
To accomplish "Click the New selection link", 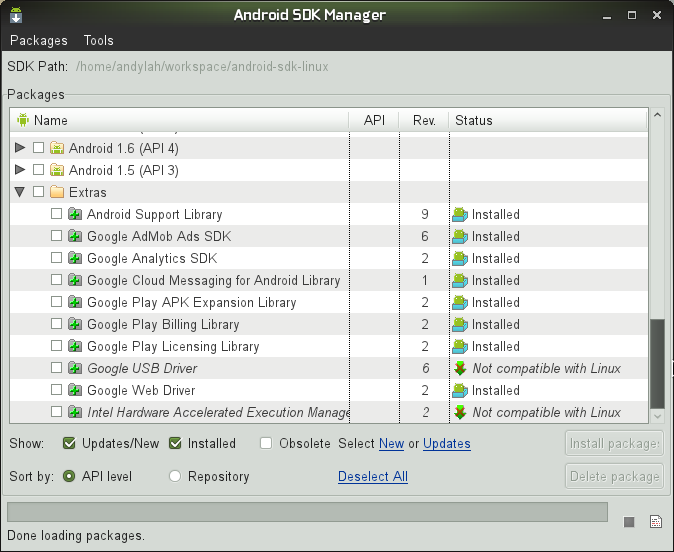I will (x=391, y=443).
